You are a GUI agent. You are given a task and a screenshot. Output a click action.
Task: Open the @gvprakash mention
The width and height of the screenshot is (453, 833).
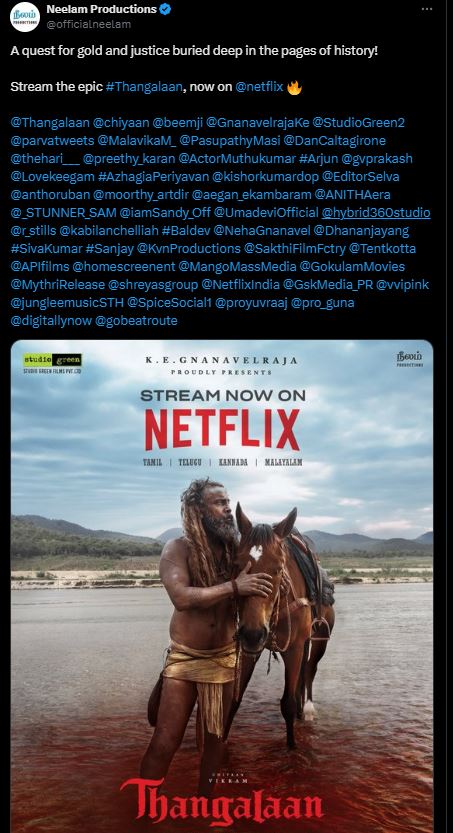click(380, 159)
